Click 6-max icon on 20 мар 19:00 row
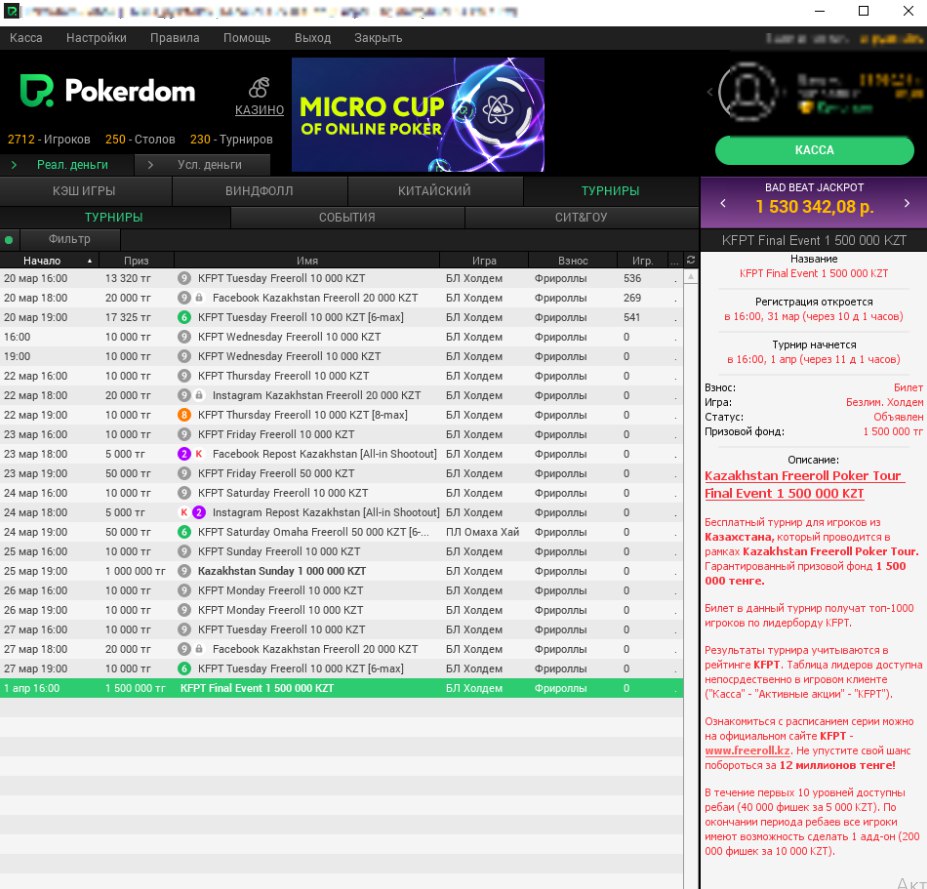 [184, 317]
